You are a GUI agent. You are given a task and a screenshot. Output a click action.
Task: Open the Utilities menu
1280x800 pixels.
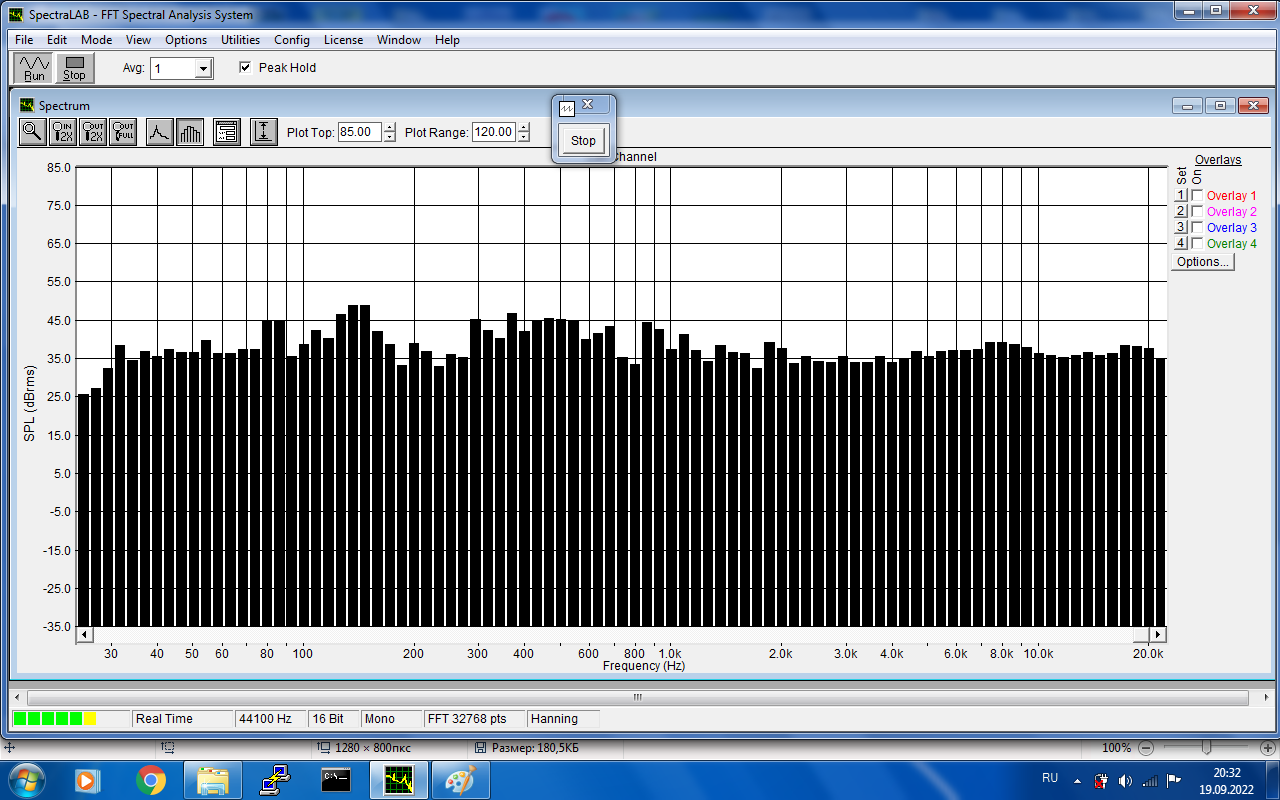click(240, 40)
